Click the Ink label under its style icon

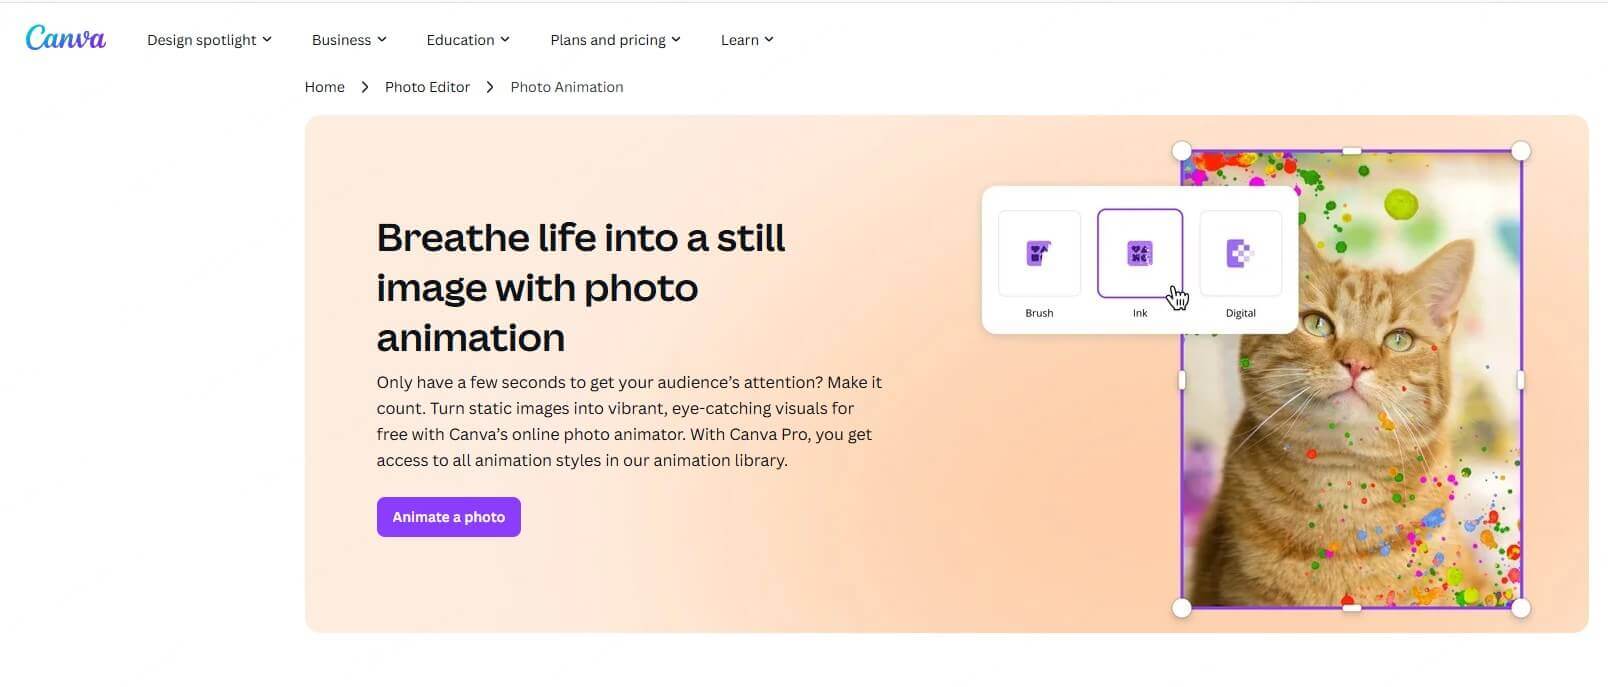coord(1139,312)
